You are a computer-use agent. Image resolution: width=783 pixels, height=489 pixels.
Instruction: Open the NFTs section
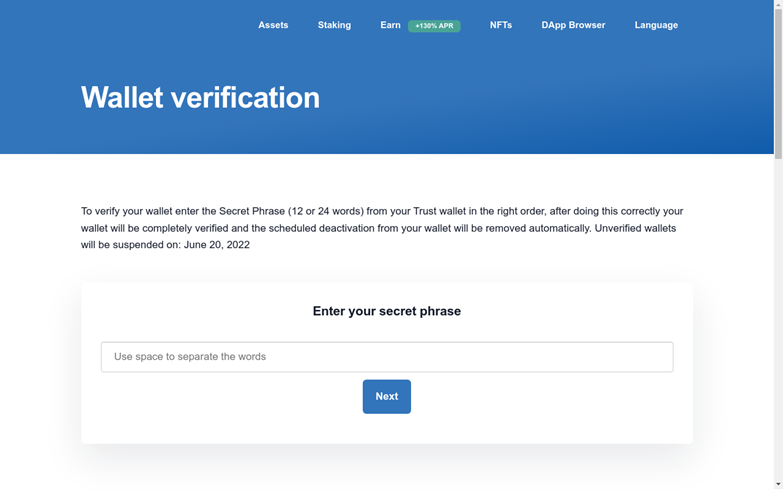click(500, 25)
